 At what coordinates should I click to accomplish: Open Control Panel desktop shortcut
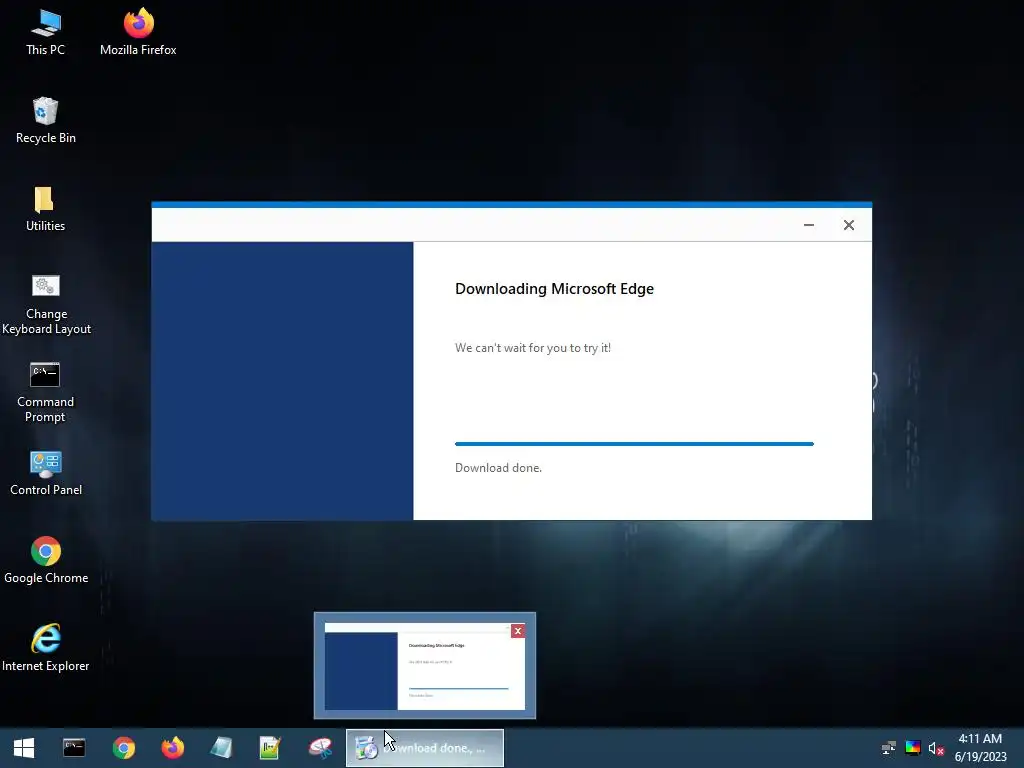[46, 473]
